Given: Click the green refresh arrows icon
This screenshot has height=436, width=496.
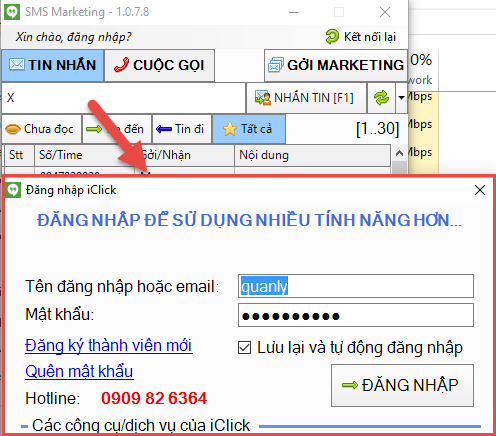Looking at the screenshot, I should pos(381,98).
